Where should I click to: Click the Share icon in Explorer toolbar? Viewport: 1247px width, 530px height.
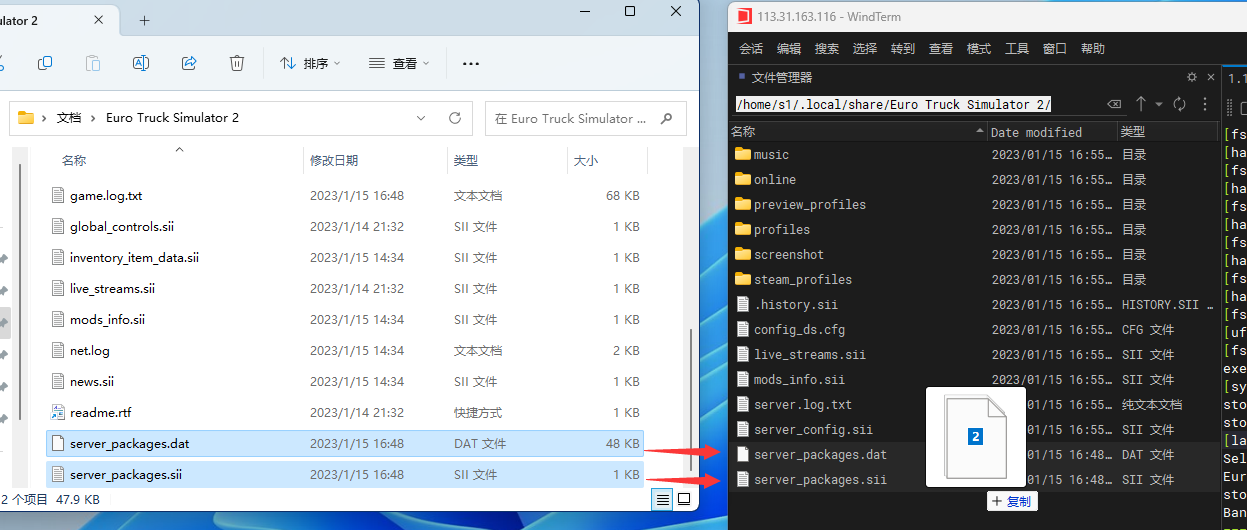click(189, 63)
